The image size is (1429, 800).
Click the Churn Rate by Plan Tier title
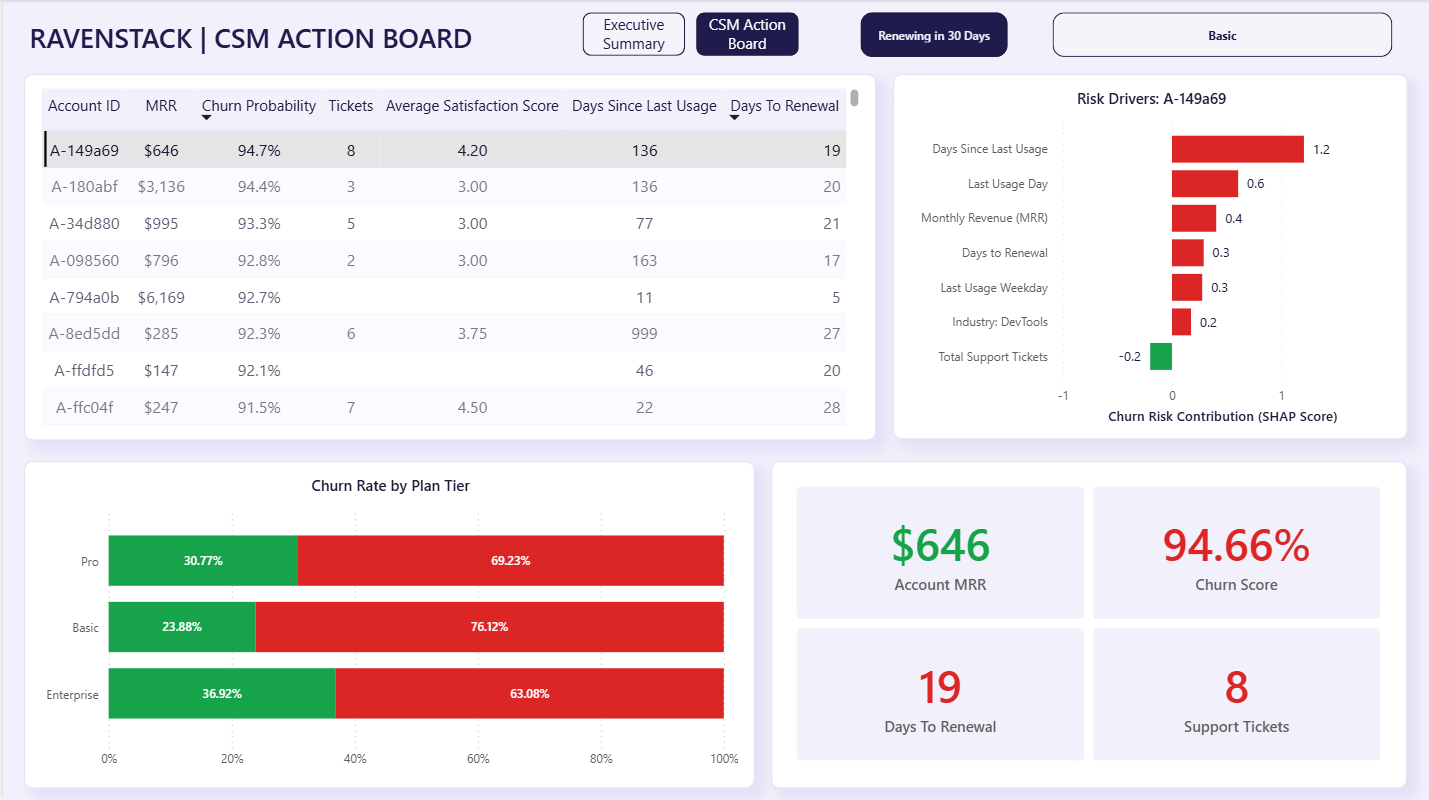(x=391, y=486)
